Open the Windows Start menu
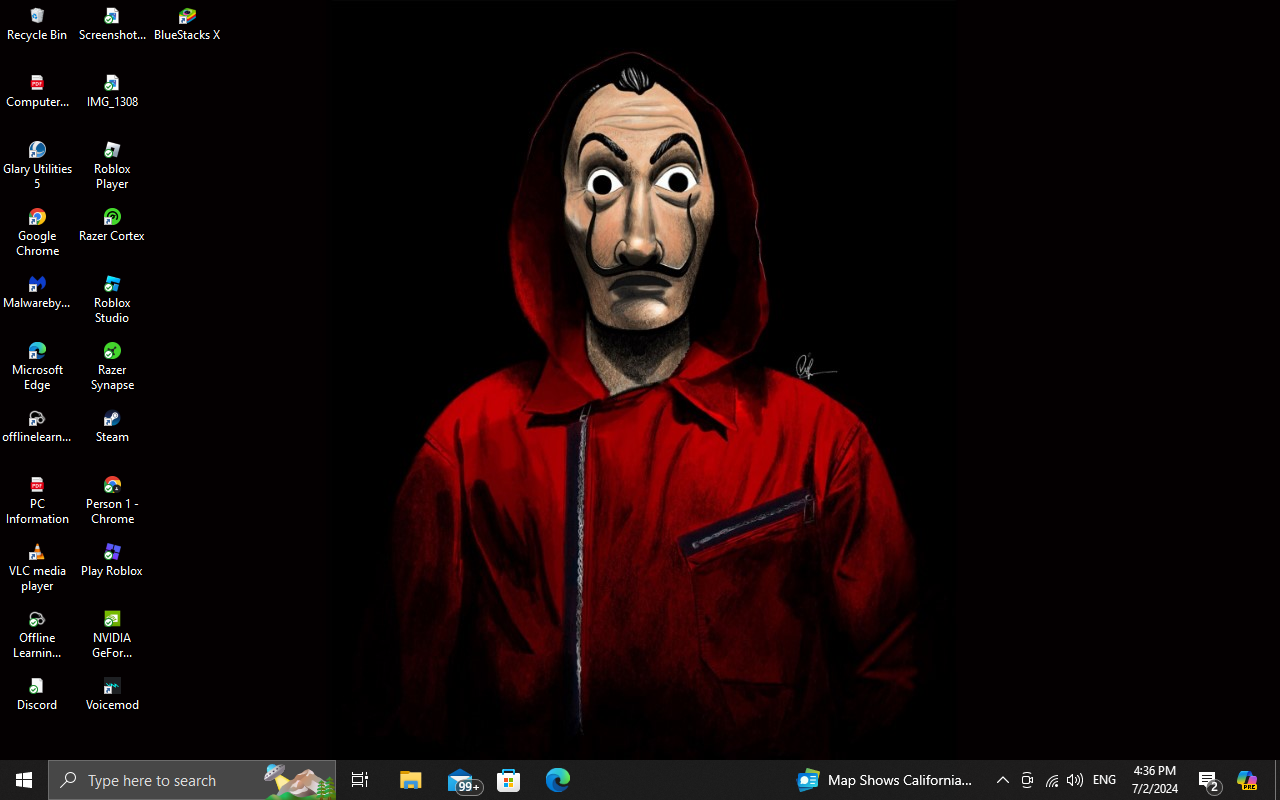 [24, 780]
